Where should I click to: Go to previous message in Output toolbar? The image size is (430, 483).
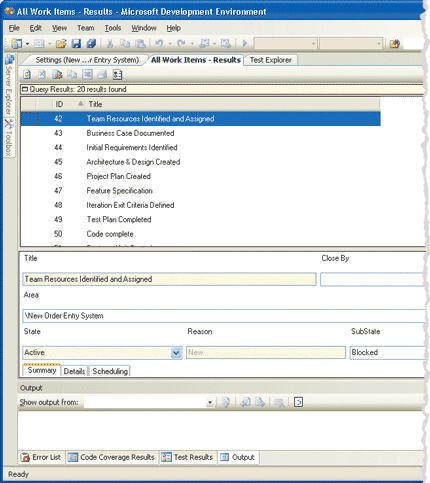pos(245,402)
